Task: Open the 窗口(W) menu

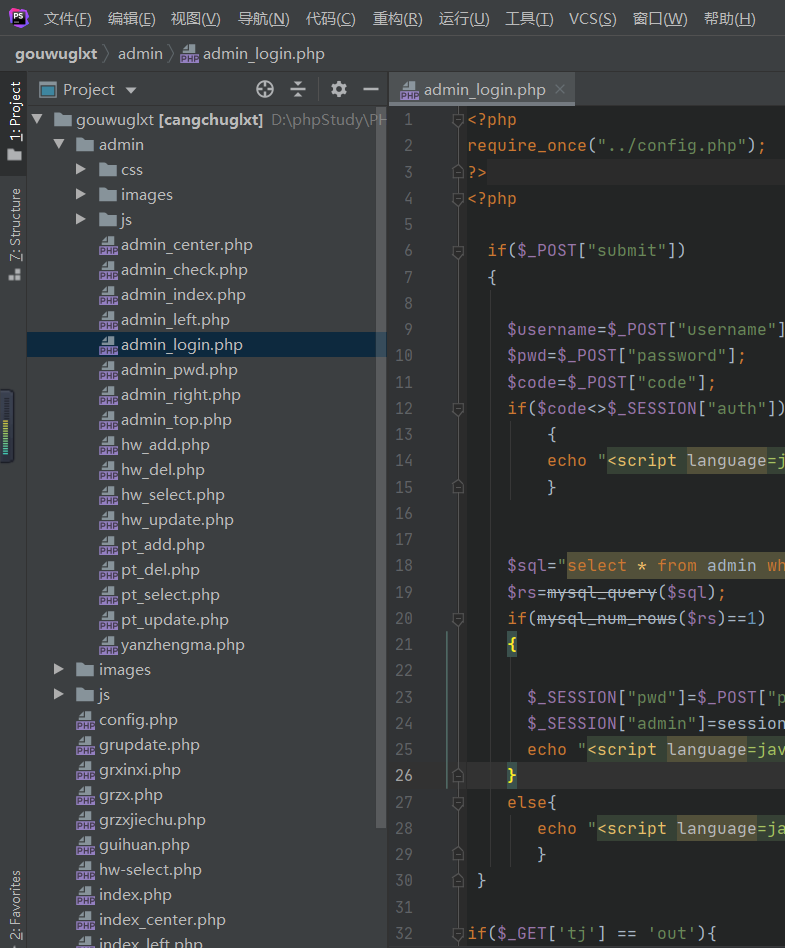Action: [660, 19]
